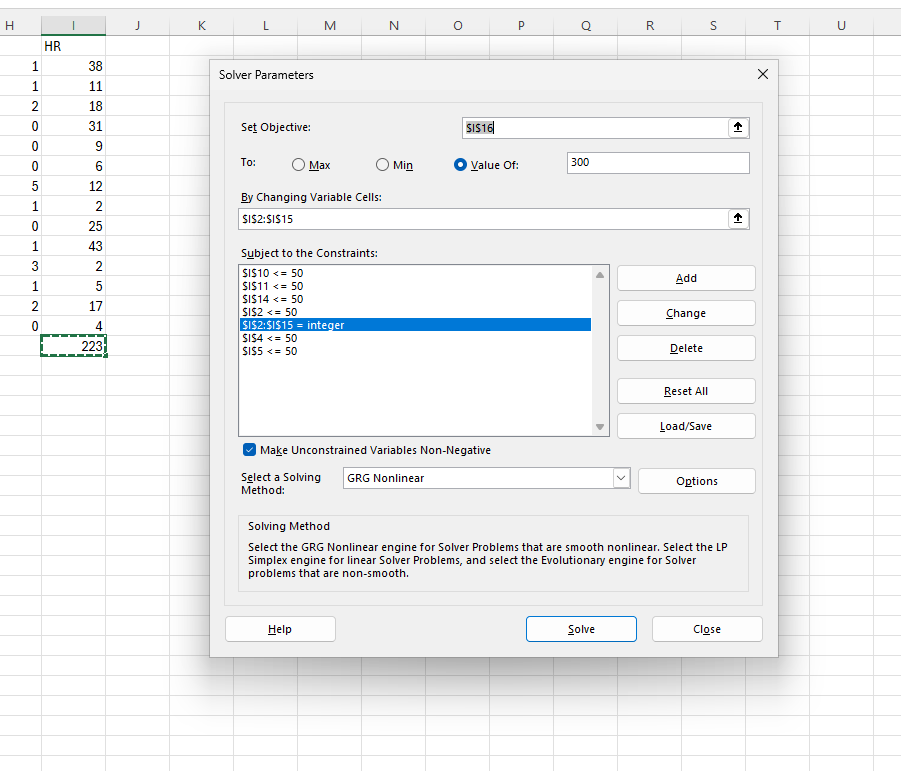901x771 pixels.
Task: Click the HR header cell
Action: click(x=73, y=46)
